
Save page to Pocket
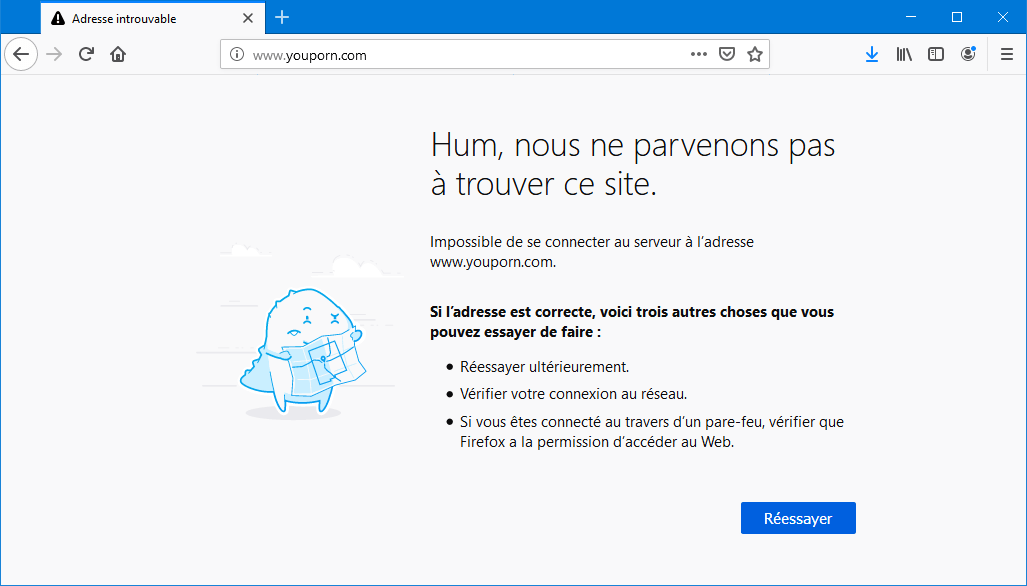[x=727, y=54]
